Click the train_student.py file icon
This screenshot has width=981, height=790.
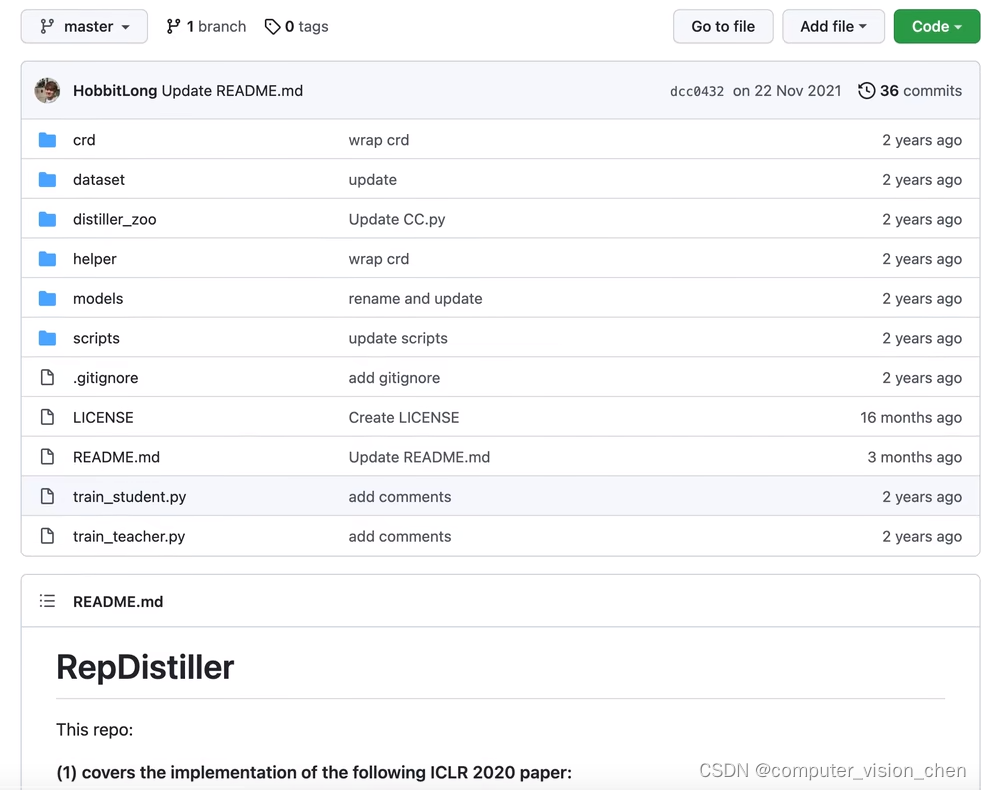click(x=48, y=496)
